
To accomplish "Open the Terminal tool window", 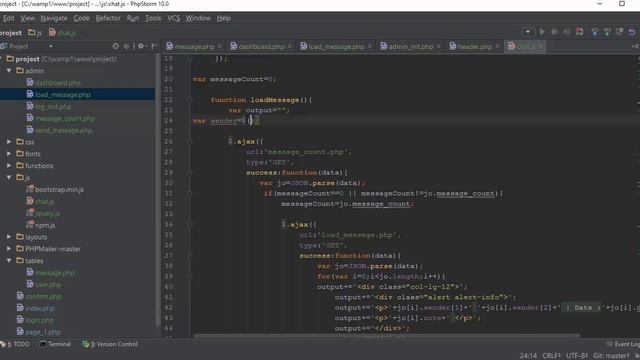I will click(55, 344).
